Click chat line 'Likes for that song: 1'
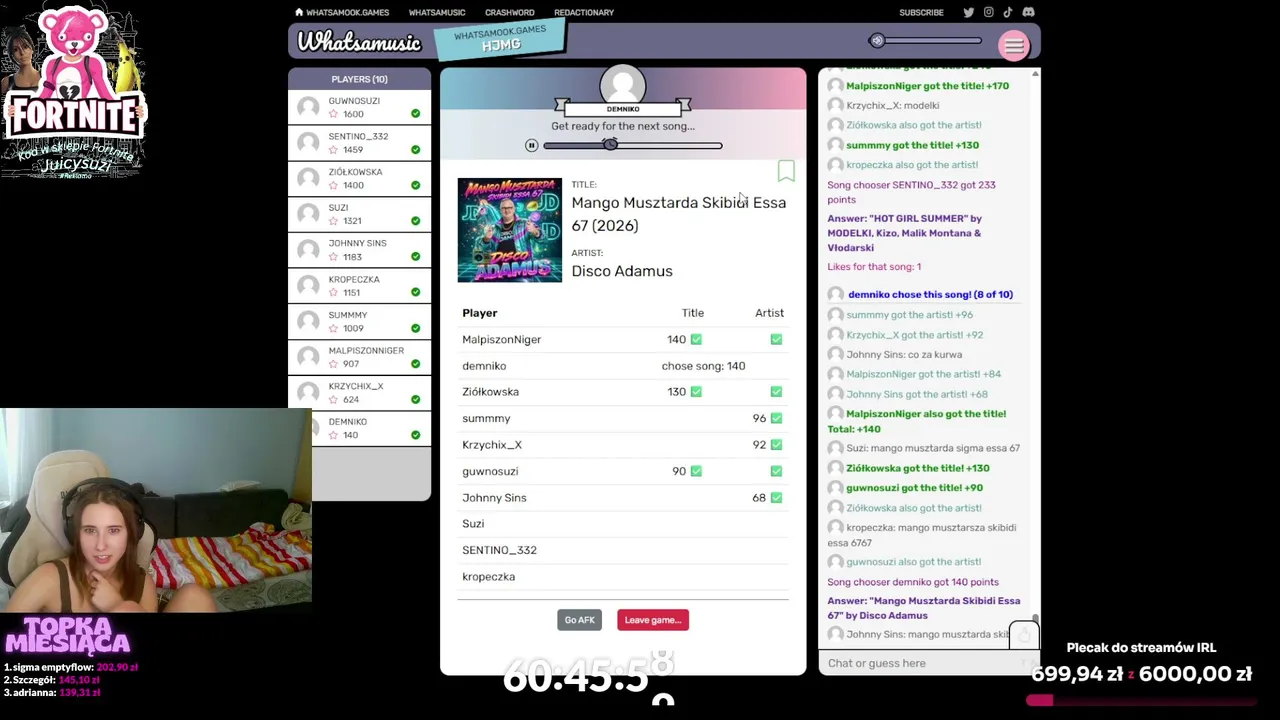This screenshot has height=720, width=1280. coord(874,267)
